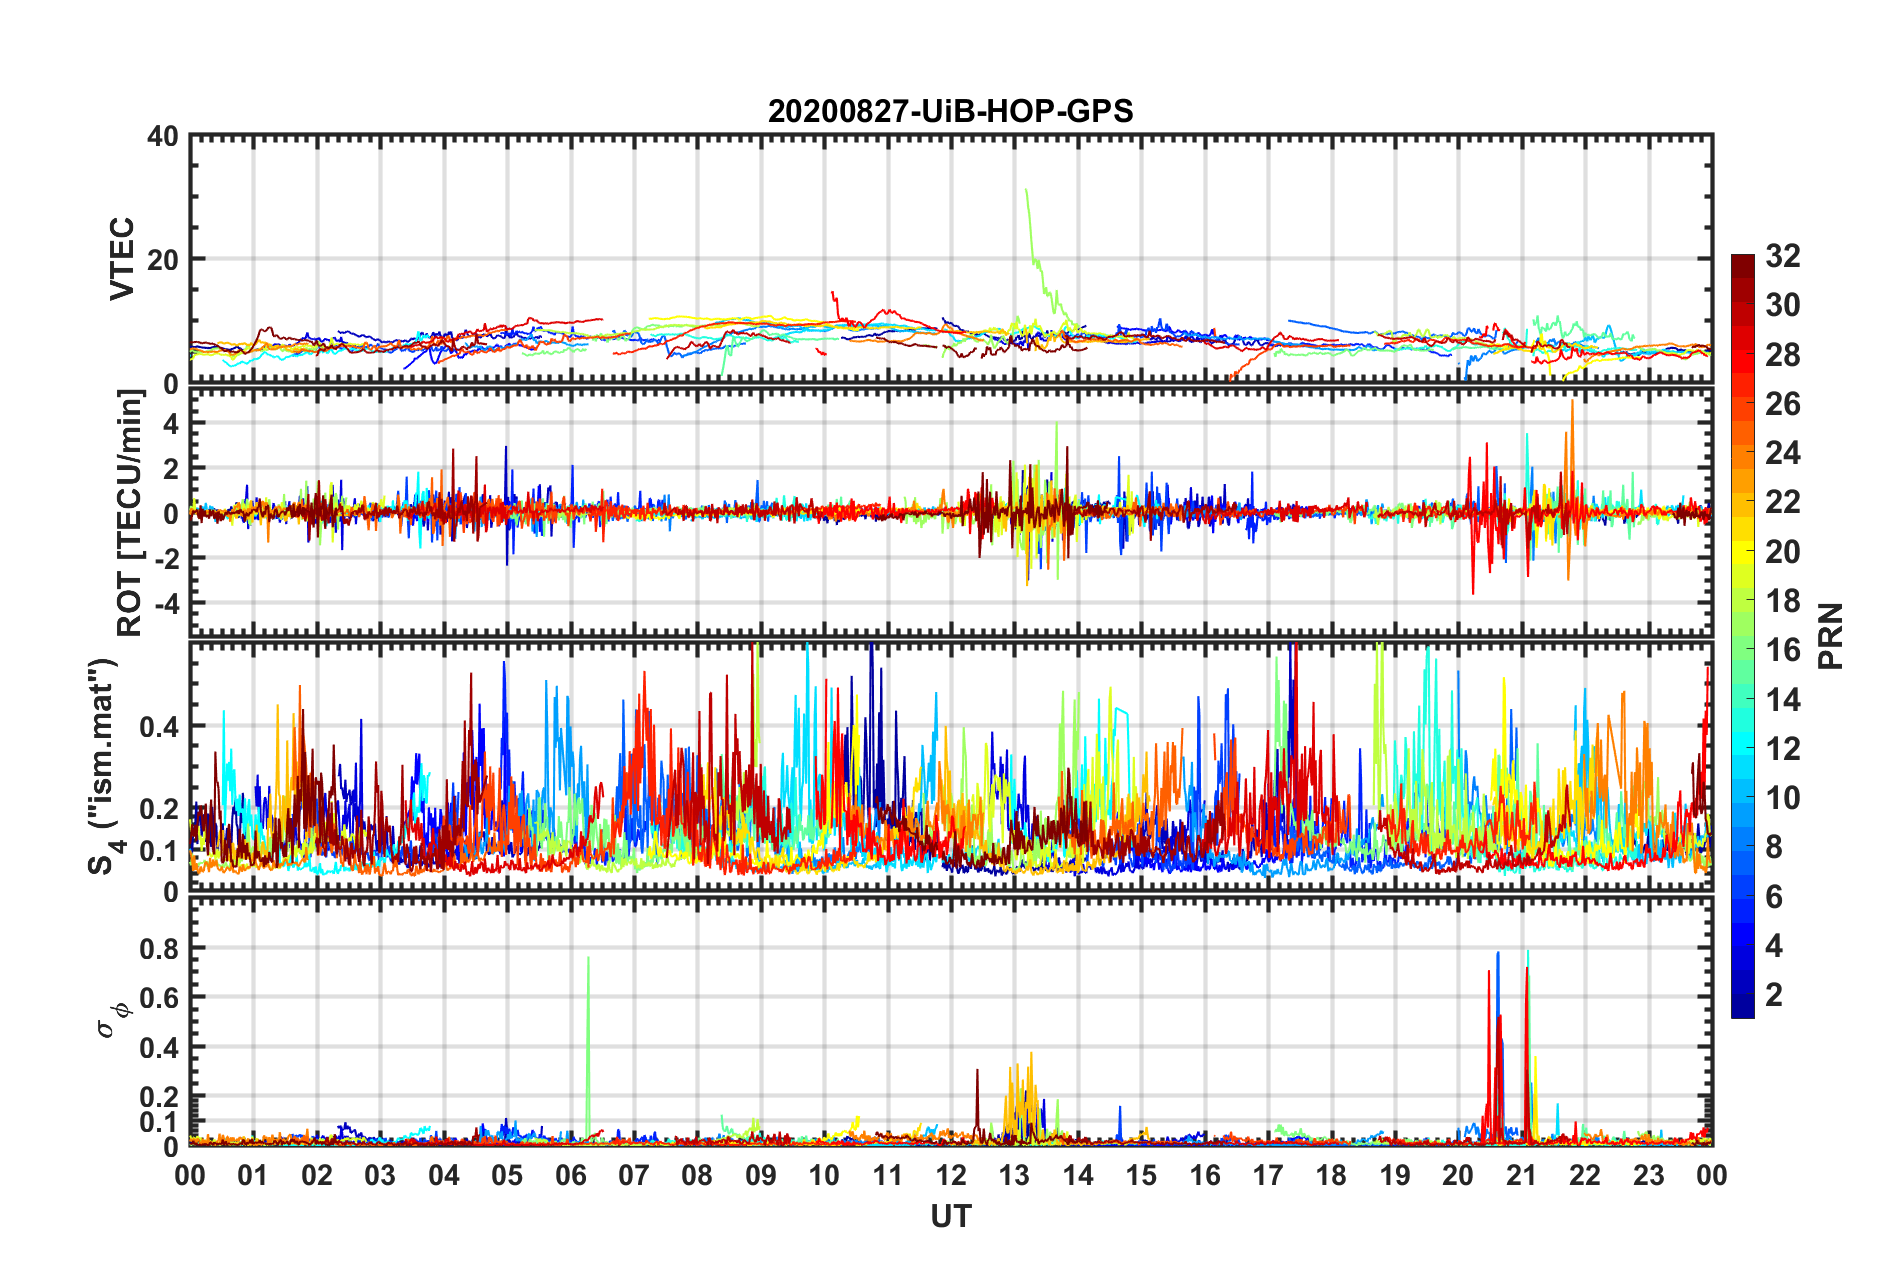Click the 06 hour tick on x-axis
Image resolution: width=1902 pixels, height=1272 pixels.
pos(570,1174)
